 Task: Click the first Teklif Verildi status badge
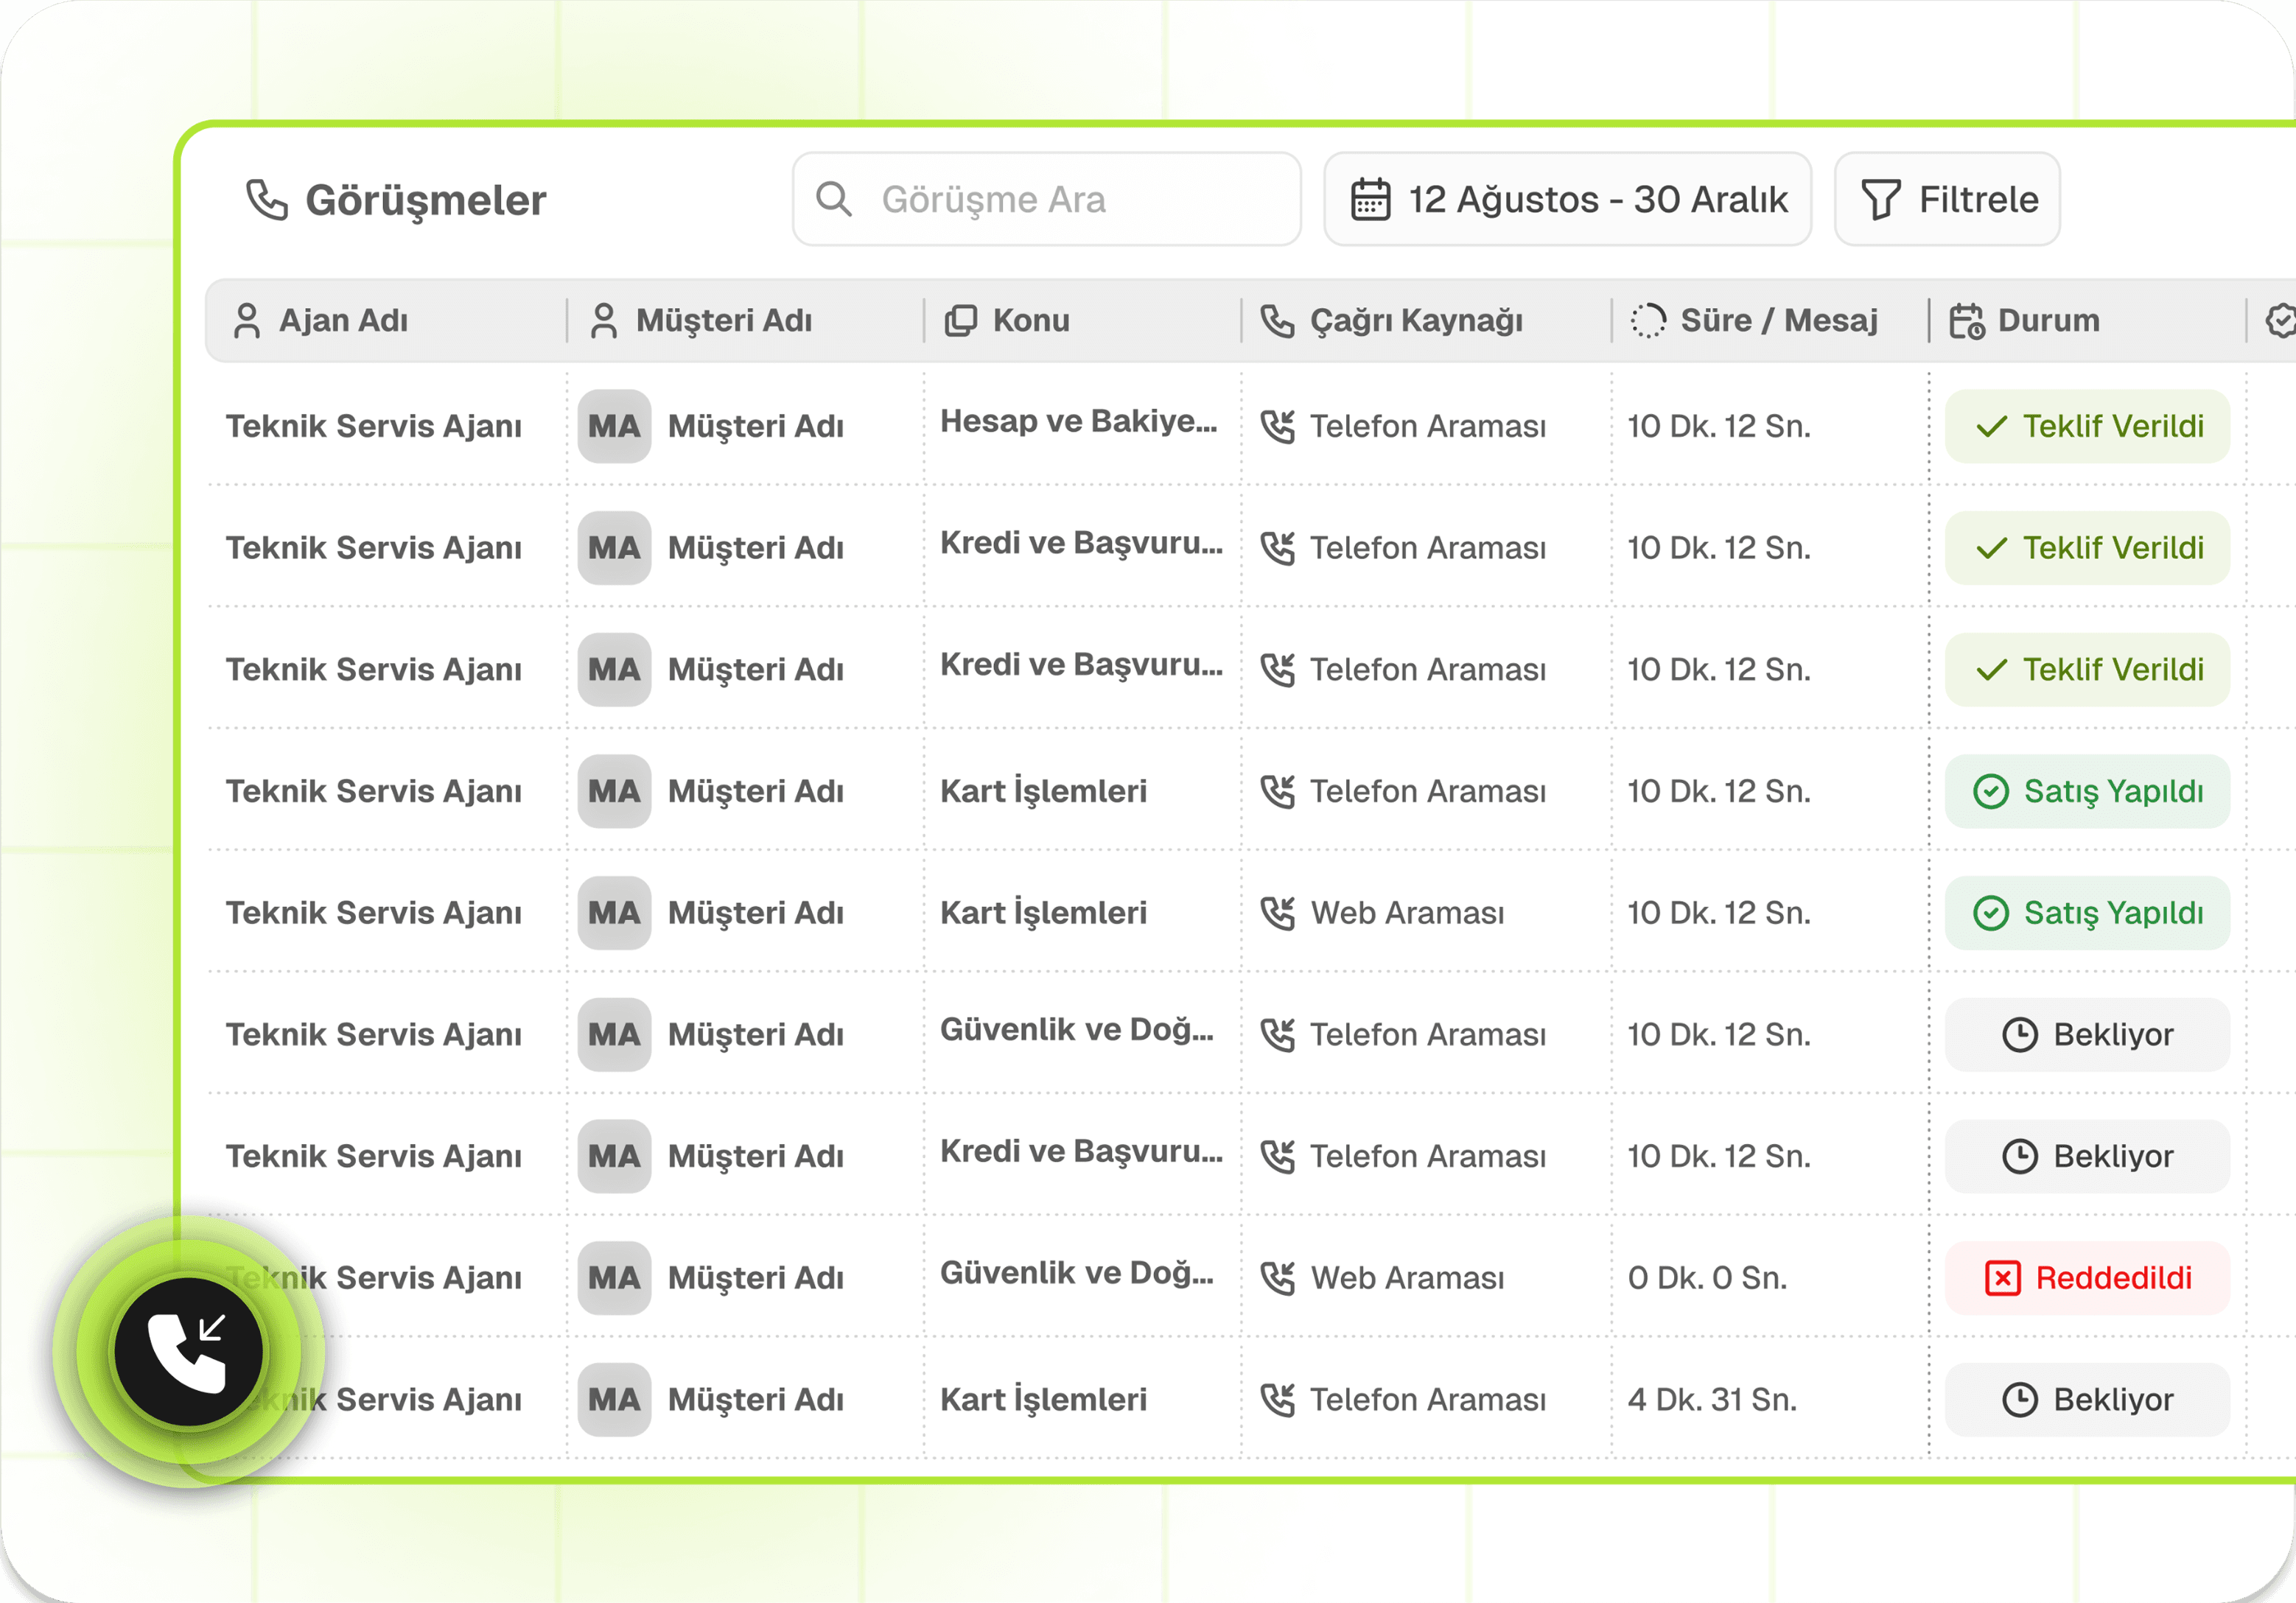point(2087,426)
